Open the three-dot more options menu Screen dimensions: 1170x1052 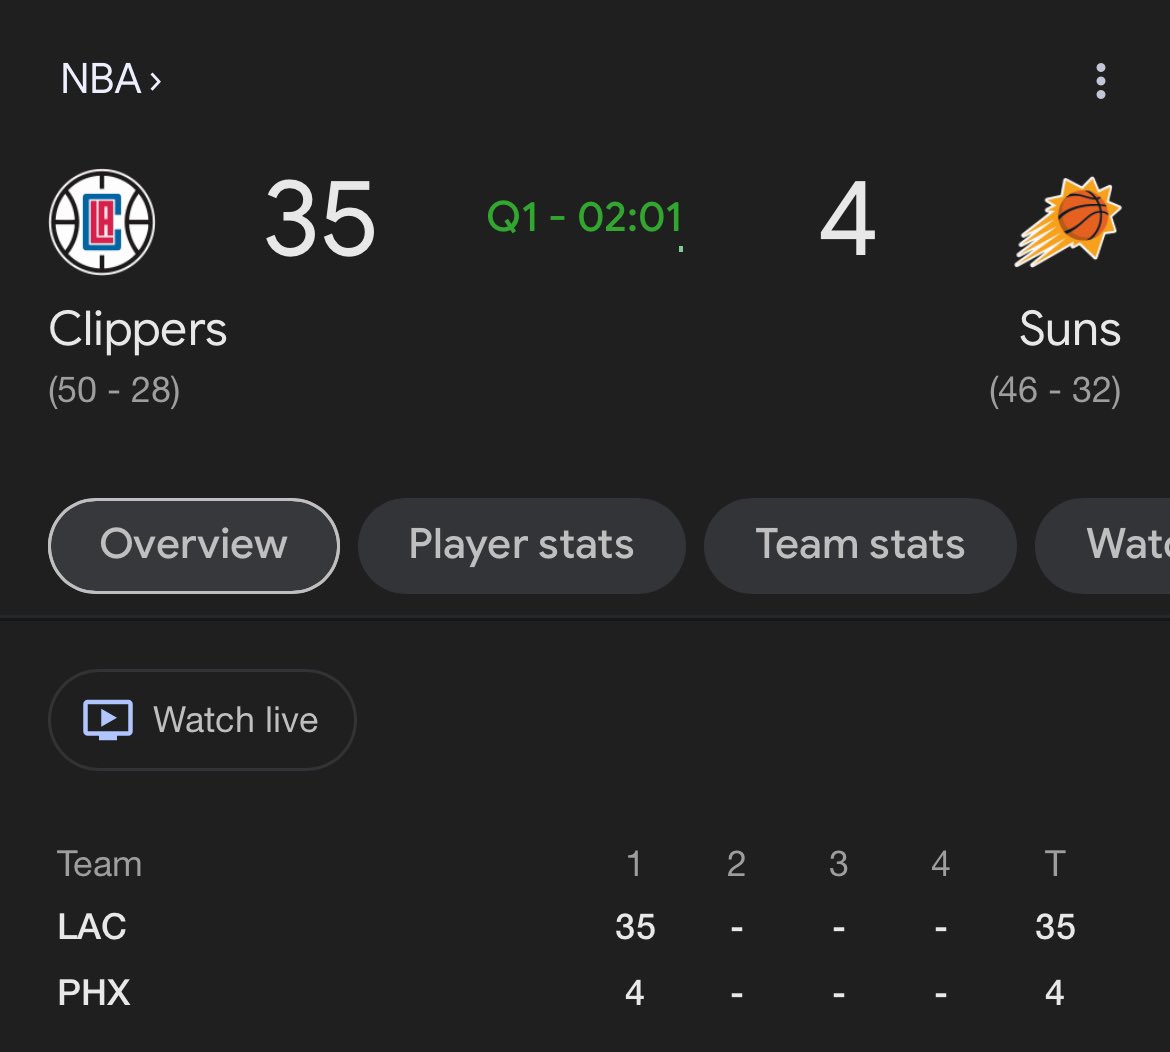click(x=1101, y=81)
